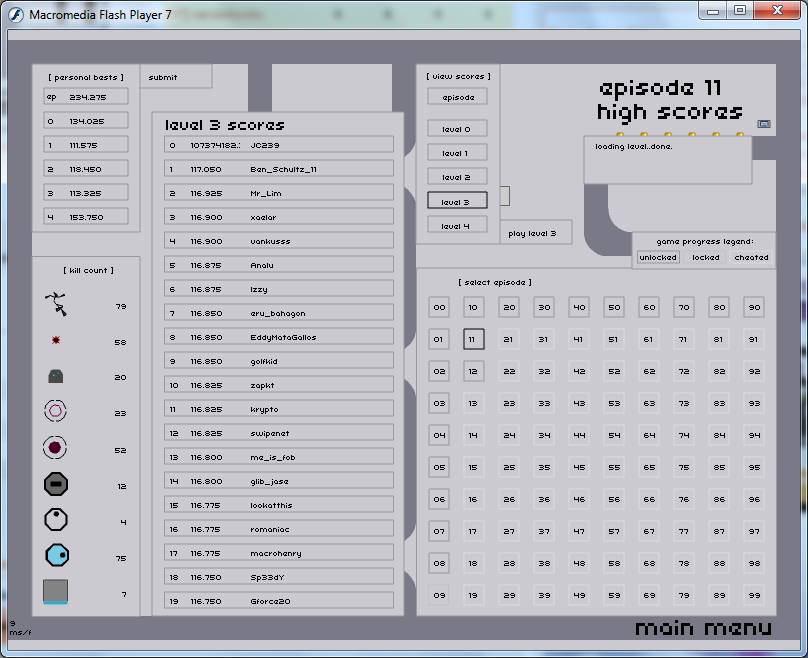This screenshot has height=658, width=808.
Task: Choose episode 00 from episode selector
Action: 439,308
